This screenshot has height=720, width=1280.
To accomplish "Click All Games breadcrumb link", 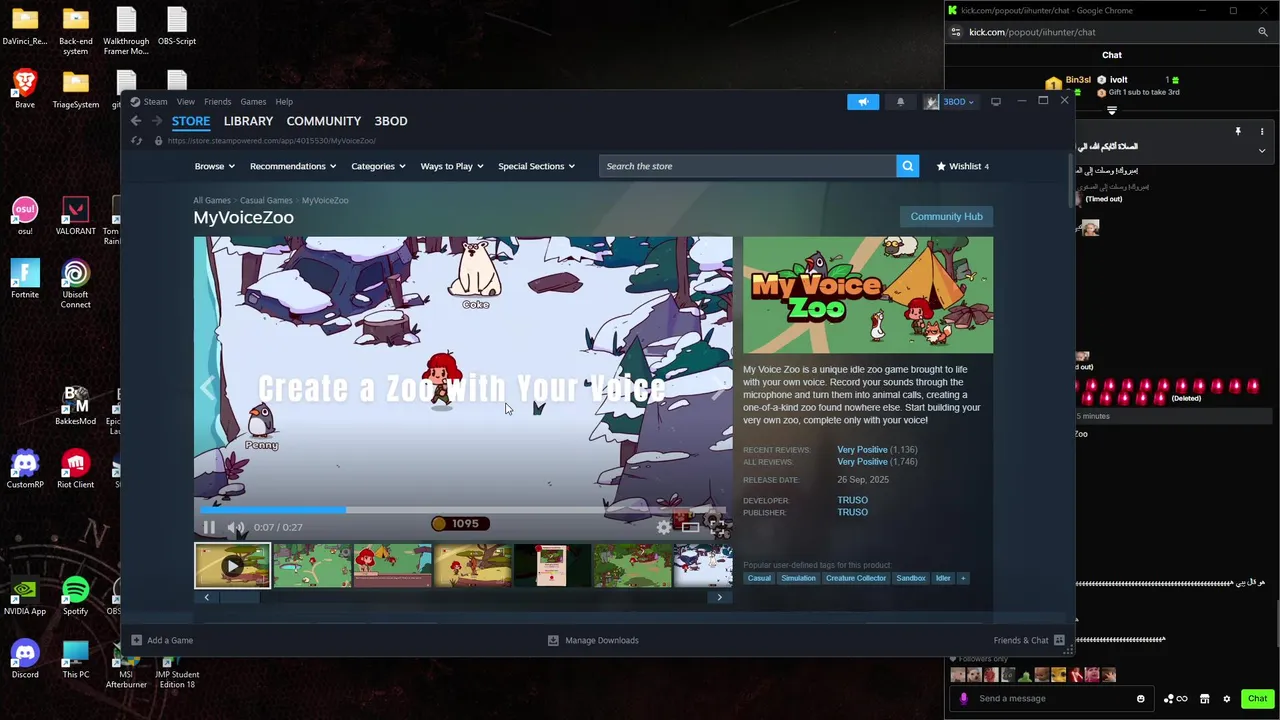I will click(212, 200).
